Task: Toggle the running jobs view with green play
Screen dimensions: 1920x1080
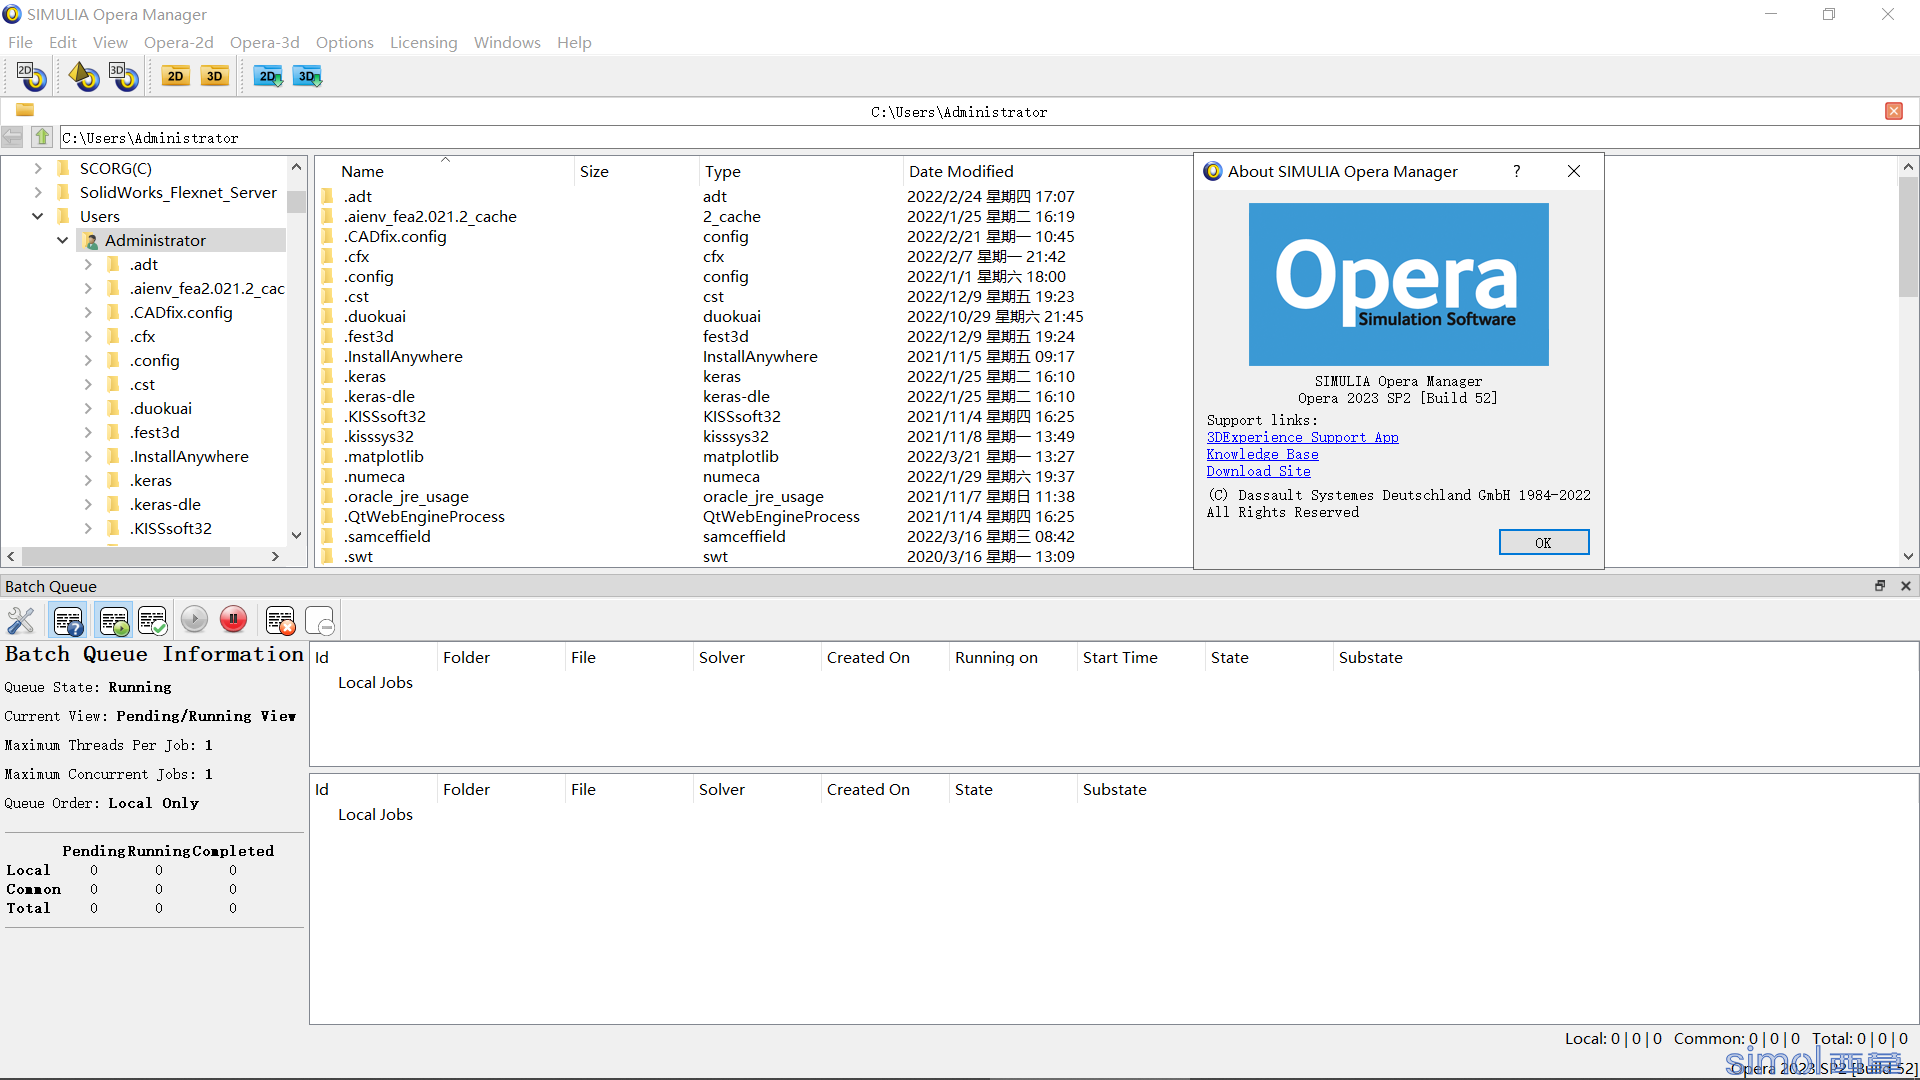Action: pyautogui.click(x=114, y=621)
